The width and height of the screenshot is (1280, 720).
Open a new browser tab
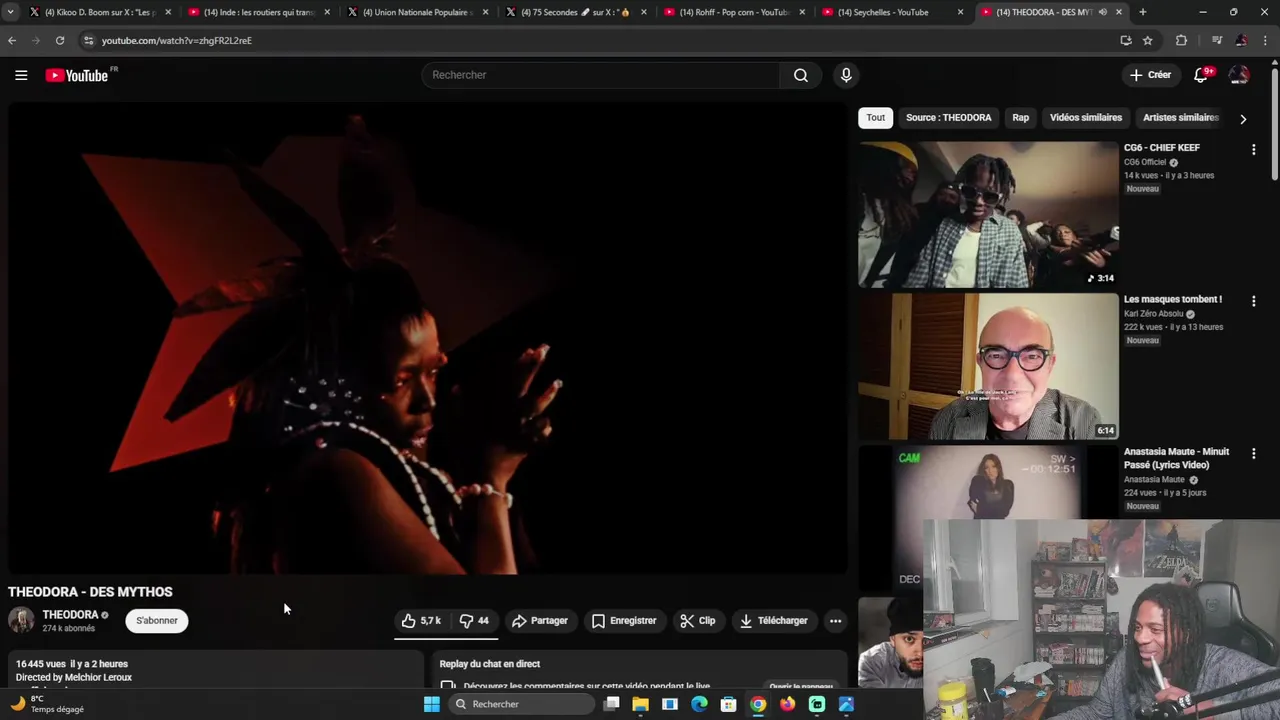click(x=1143, y=12)
